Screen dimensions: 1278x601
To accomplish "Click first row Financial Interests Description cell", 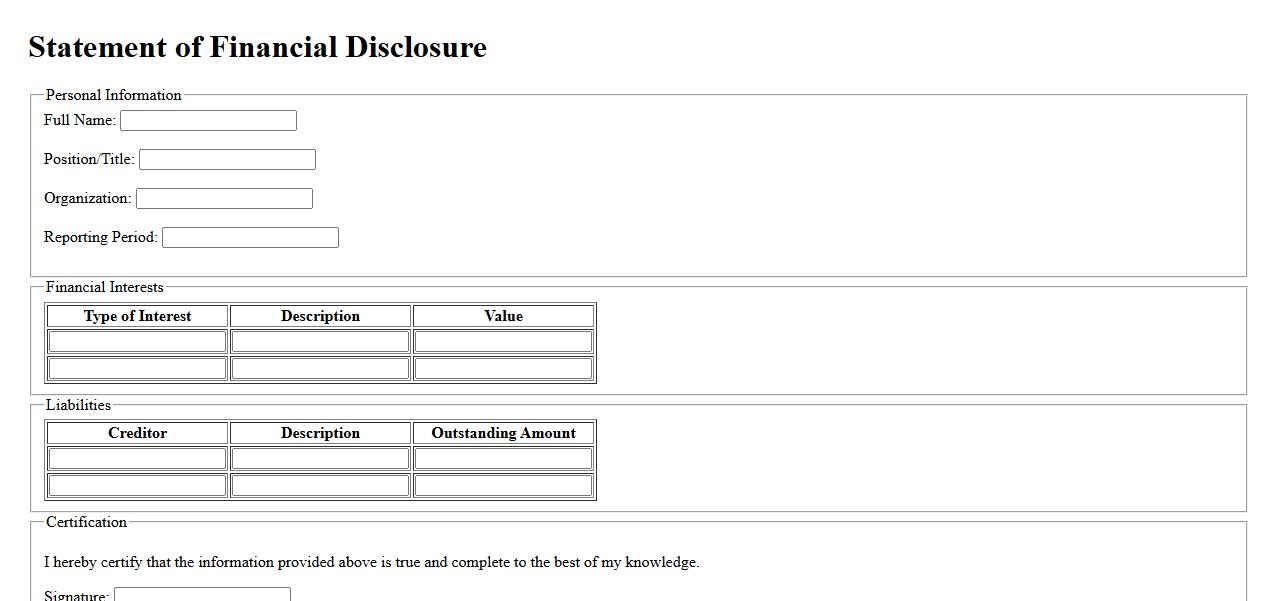I will click(320, 342).
